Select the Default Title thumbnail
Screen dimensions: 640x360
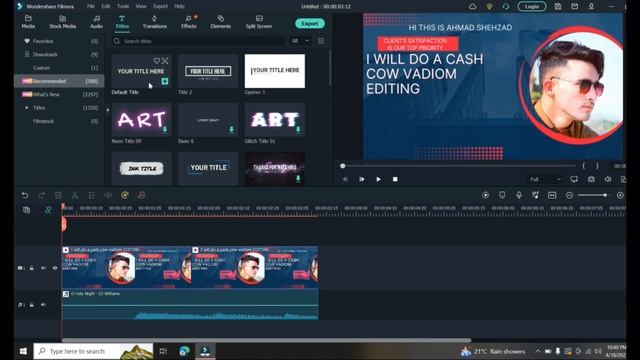pos(141,71)
